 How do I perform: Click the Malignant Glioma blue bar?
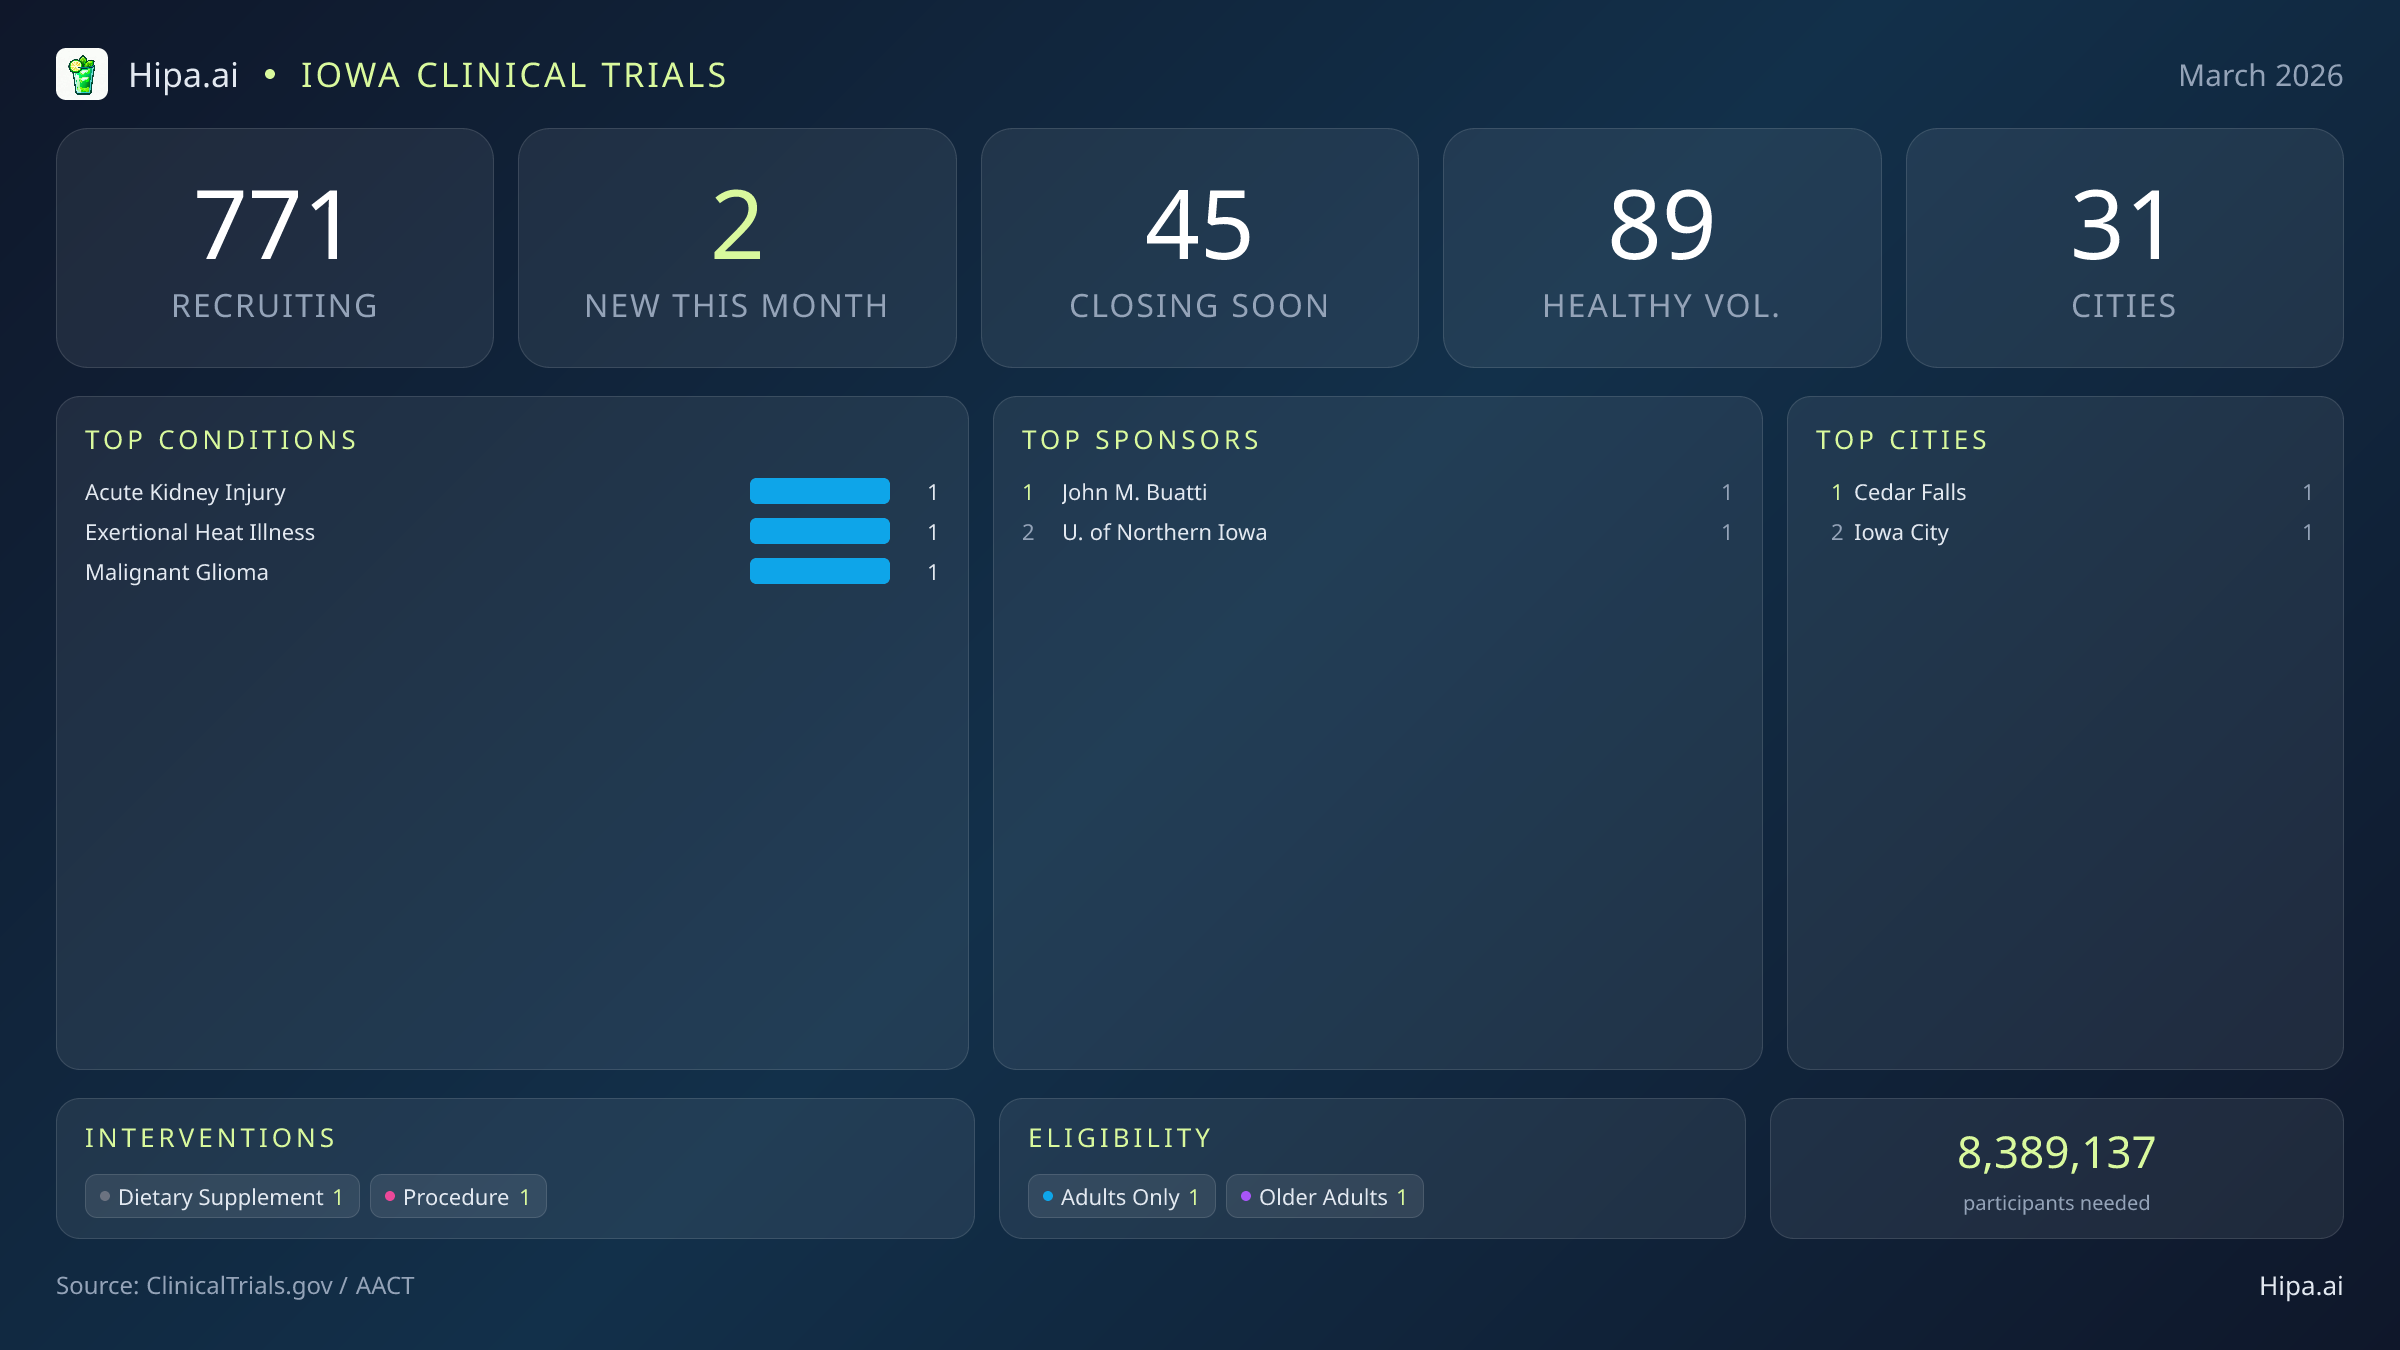(x=819, y=571)
